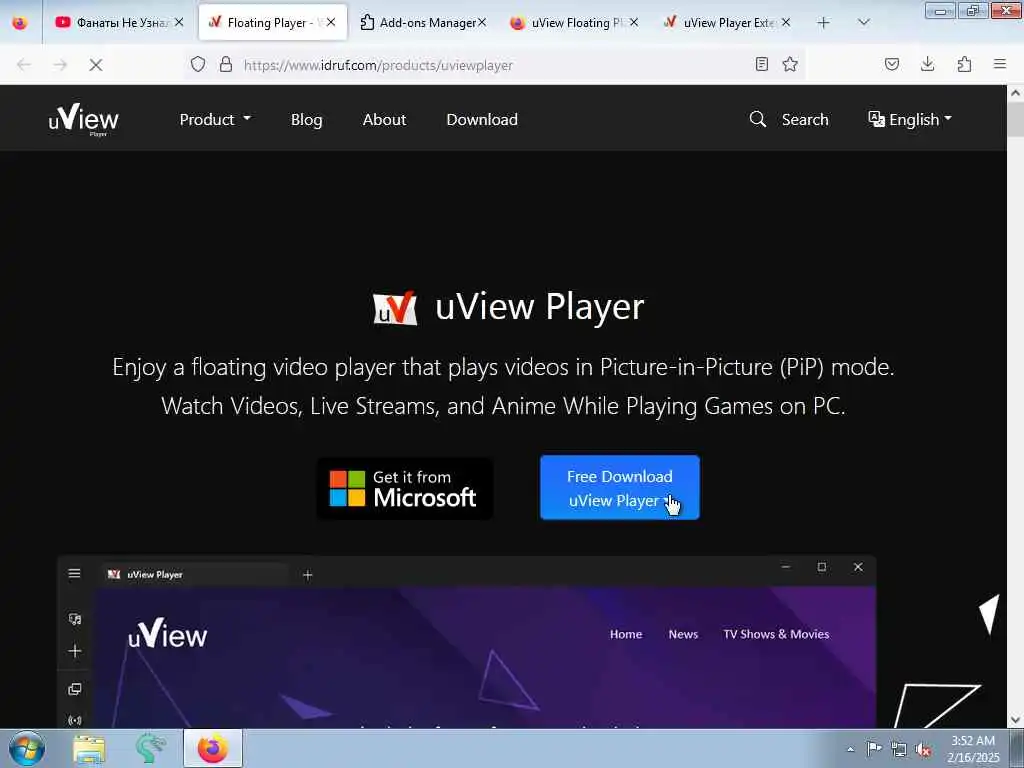Open a new tab
The image size is (1024, 768).
[824, 23]
